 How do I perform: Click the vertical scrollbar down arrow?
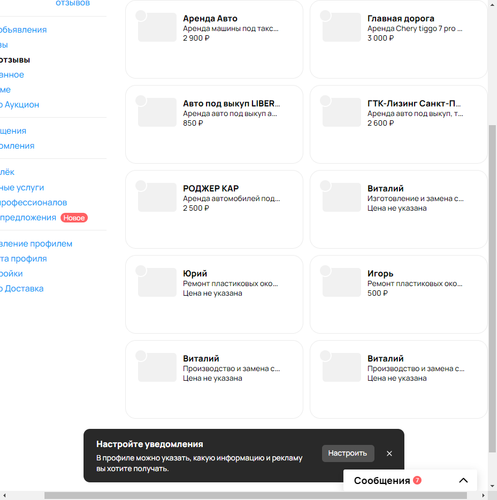tap(492, 486)
